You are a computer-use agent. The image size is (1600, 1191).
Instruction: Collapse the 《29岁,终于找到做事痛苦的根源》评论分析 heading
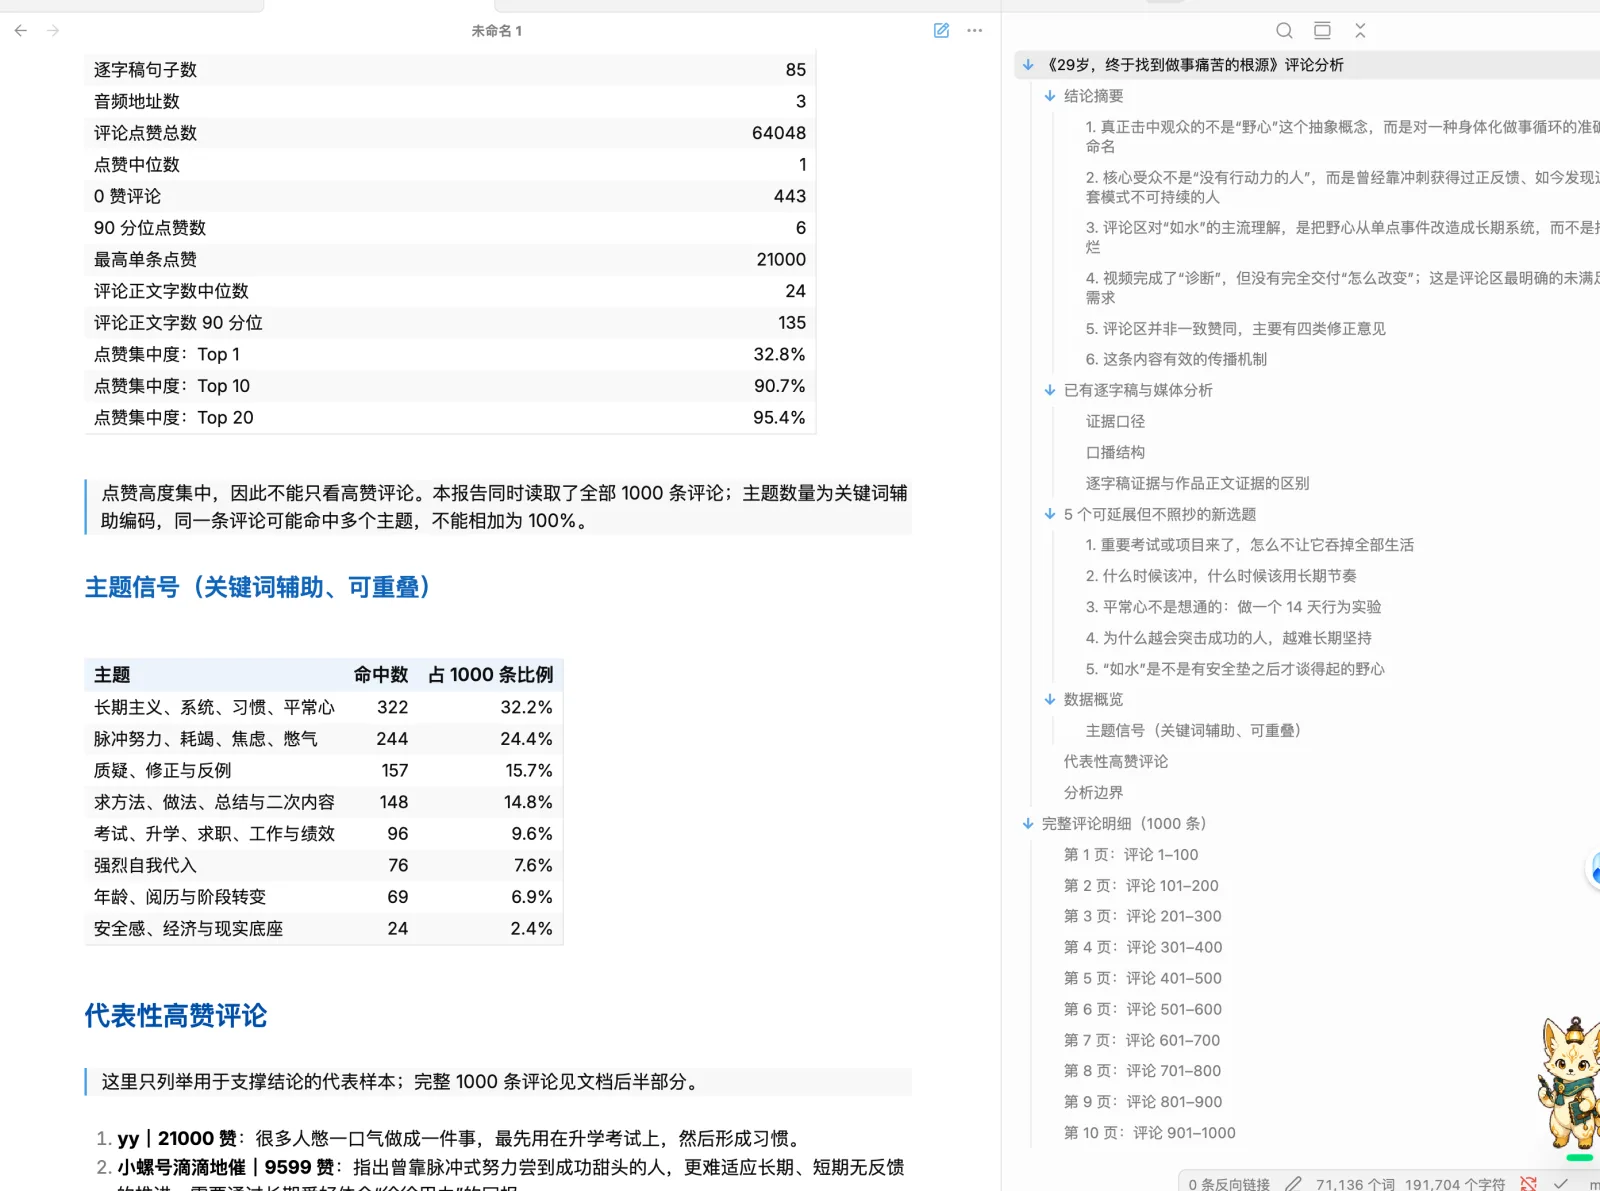[1028, 65]
